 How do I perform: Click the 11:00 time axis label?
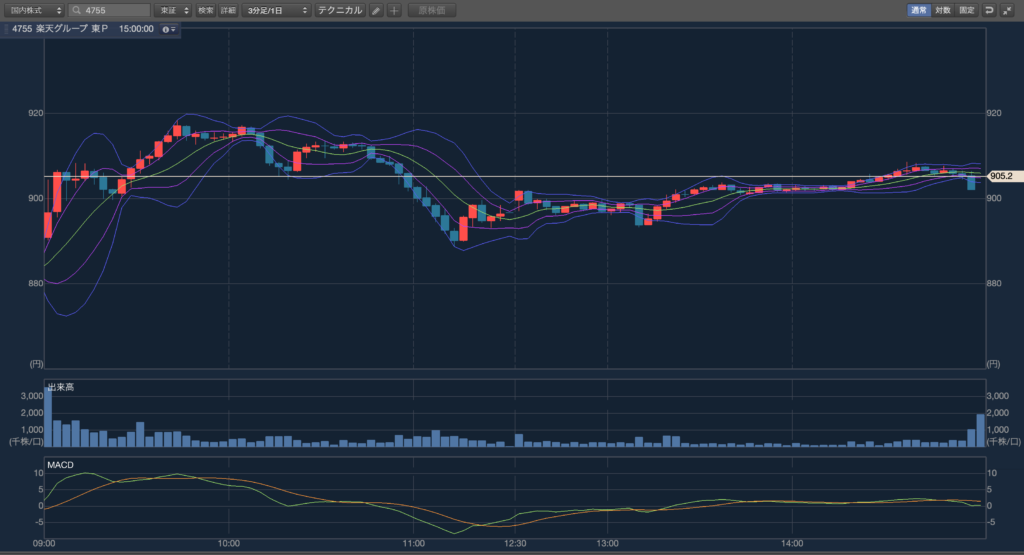pyautogui.click(x=413, y=543)
